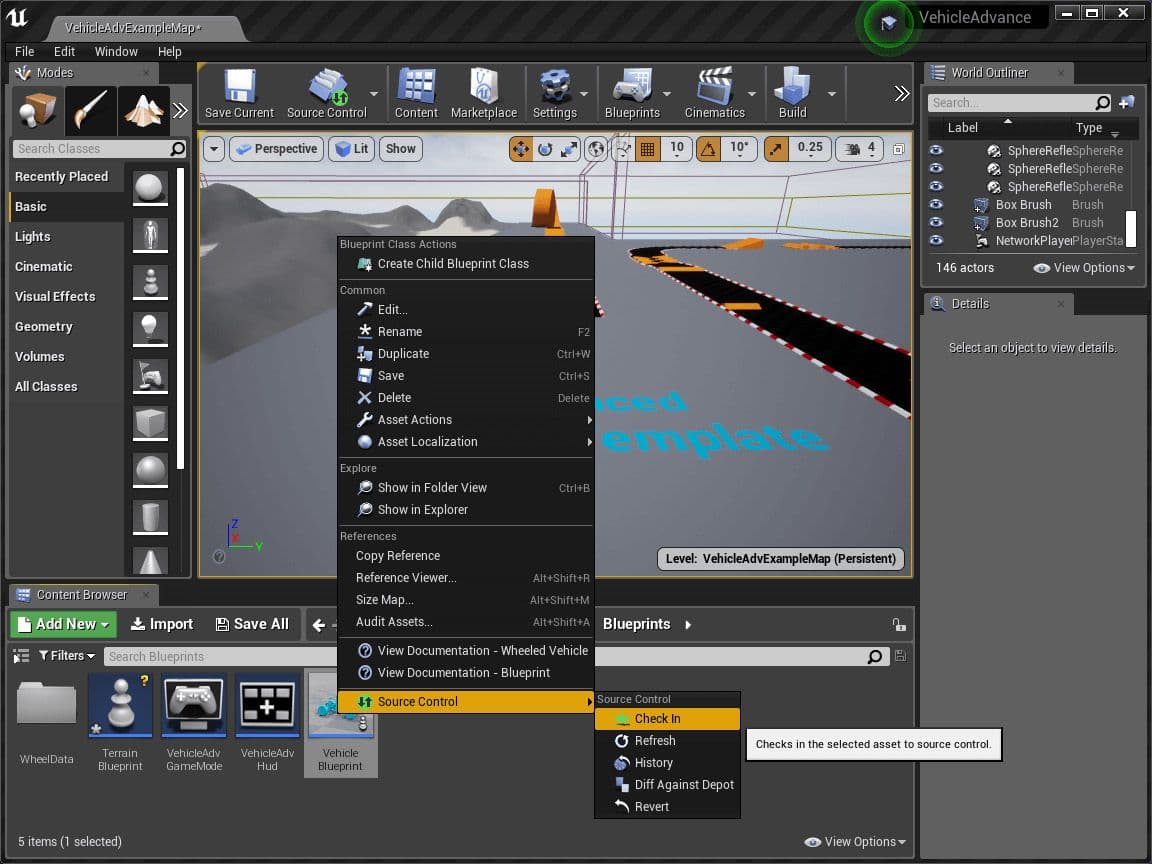Click the Import button in Content Browser

coord(161,623)
